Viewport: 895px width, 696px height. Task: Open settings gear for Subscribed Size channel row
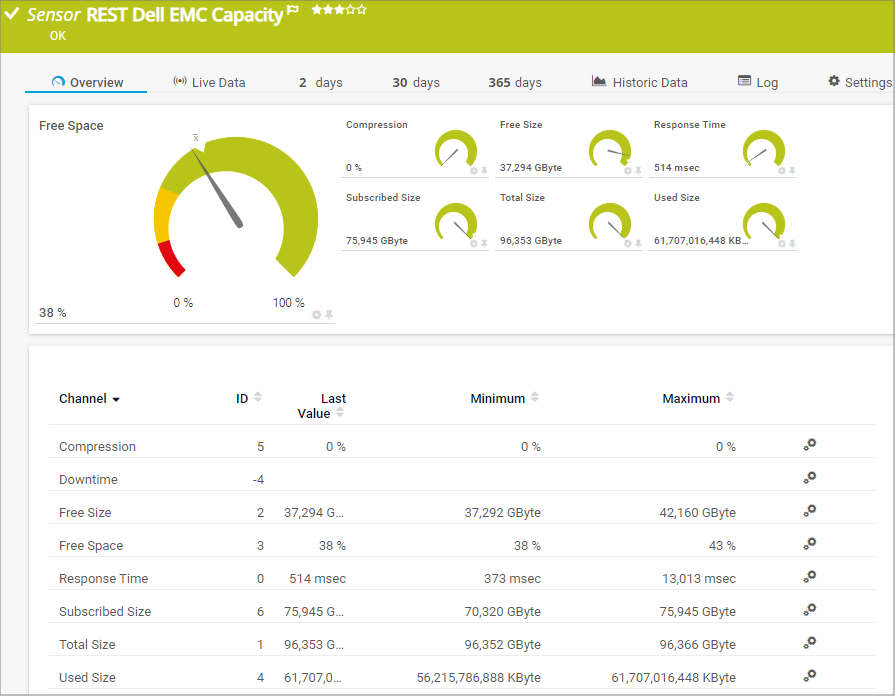(x=810, y=610)
